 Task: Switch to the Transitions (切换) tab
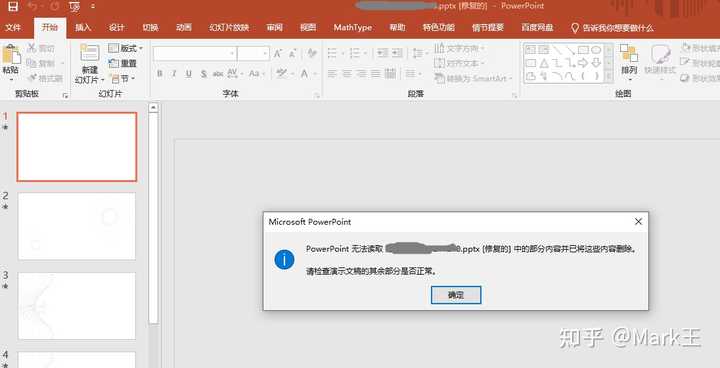[x=150, y=28]
